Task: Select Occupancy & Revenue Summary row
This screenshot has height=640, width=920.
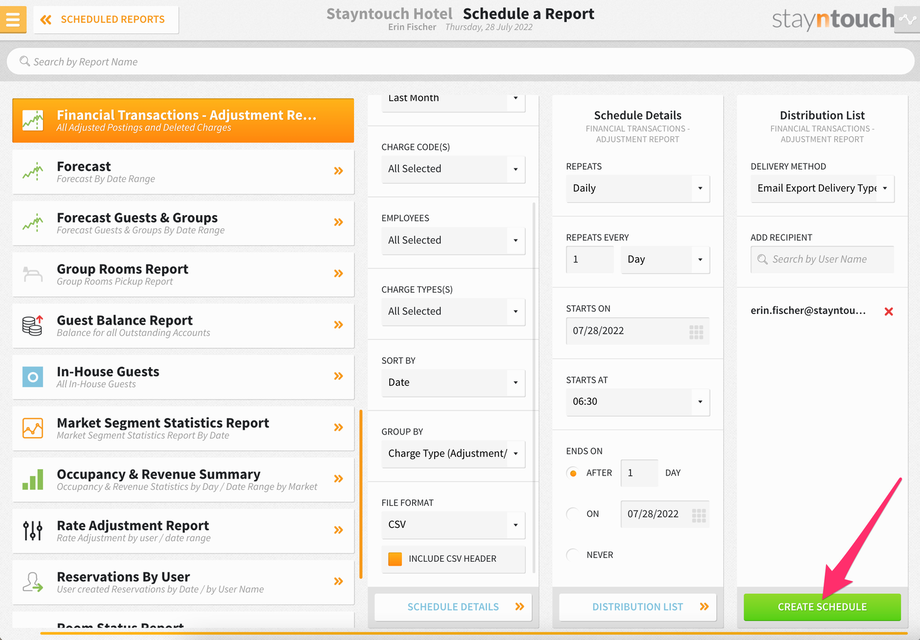Action: coord(183,480)
